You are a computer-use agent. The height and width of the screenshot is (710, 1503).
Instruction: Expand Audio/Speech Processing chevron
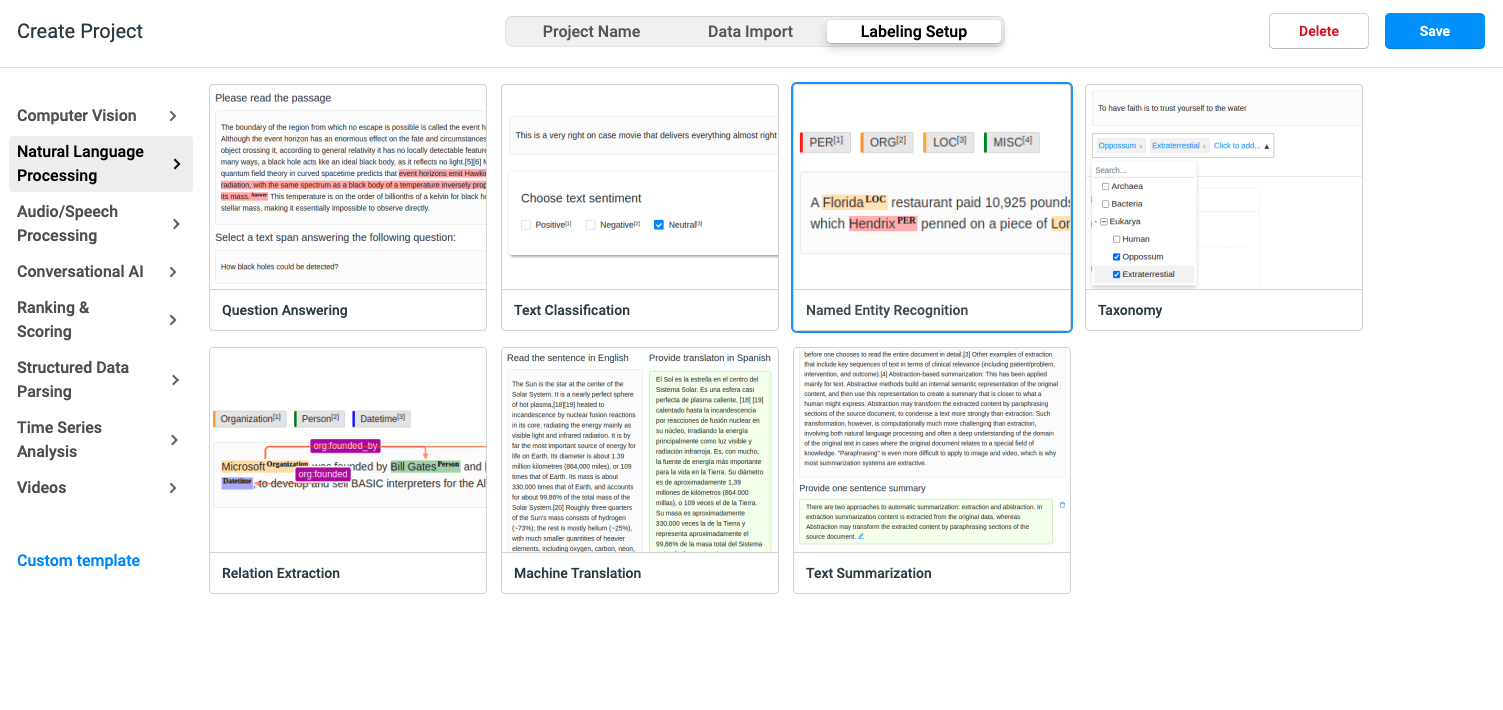tap(176, 224)
